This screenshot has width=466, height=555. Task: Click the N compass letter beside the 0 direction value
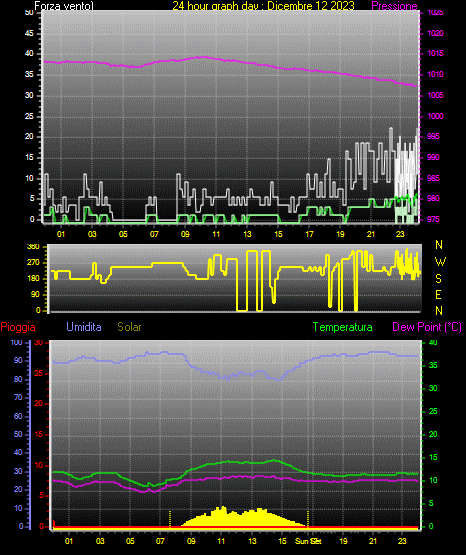click(439, 311)
